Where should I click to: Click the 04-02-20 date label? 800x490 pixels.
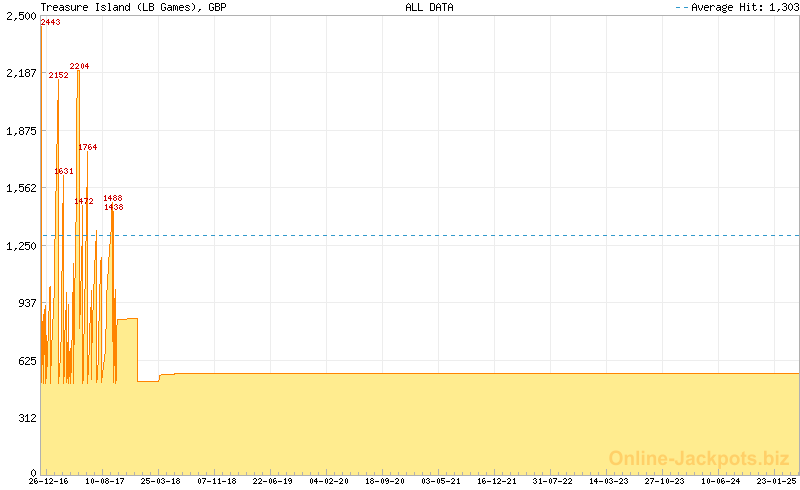pos(329,481)
